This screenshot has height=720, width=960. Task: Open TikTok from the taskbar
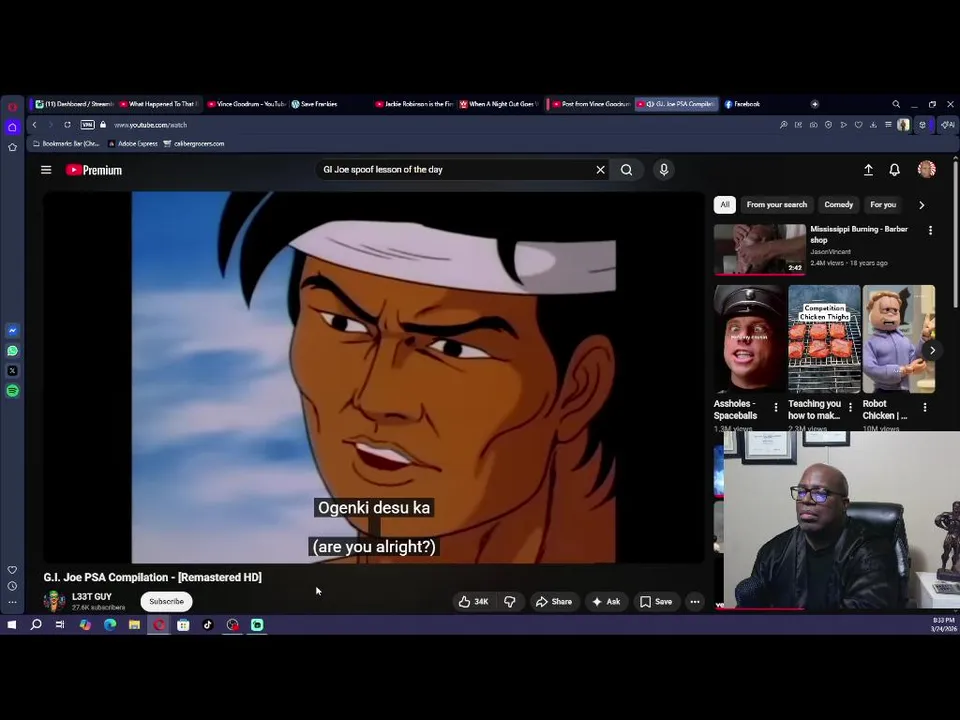coord(208,624)
